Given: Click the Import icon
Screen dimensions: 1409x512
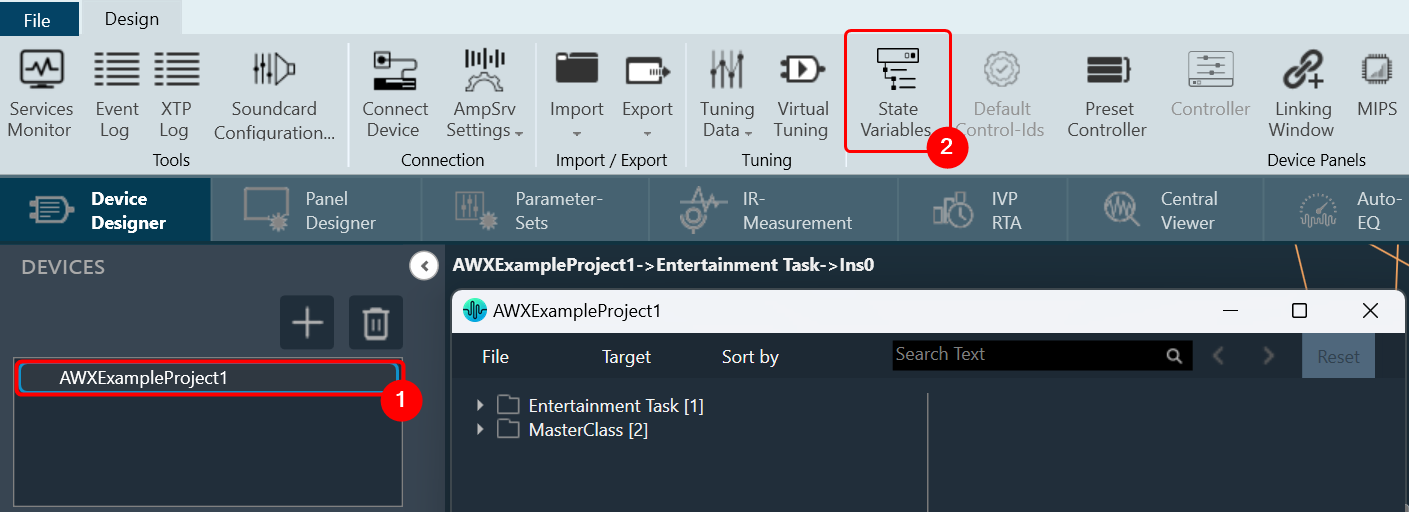Looking at the screenshot, I should point(577,69).
